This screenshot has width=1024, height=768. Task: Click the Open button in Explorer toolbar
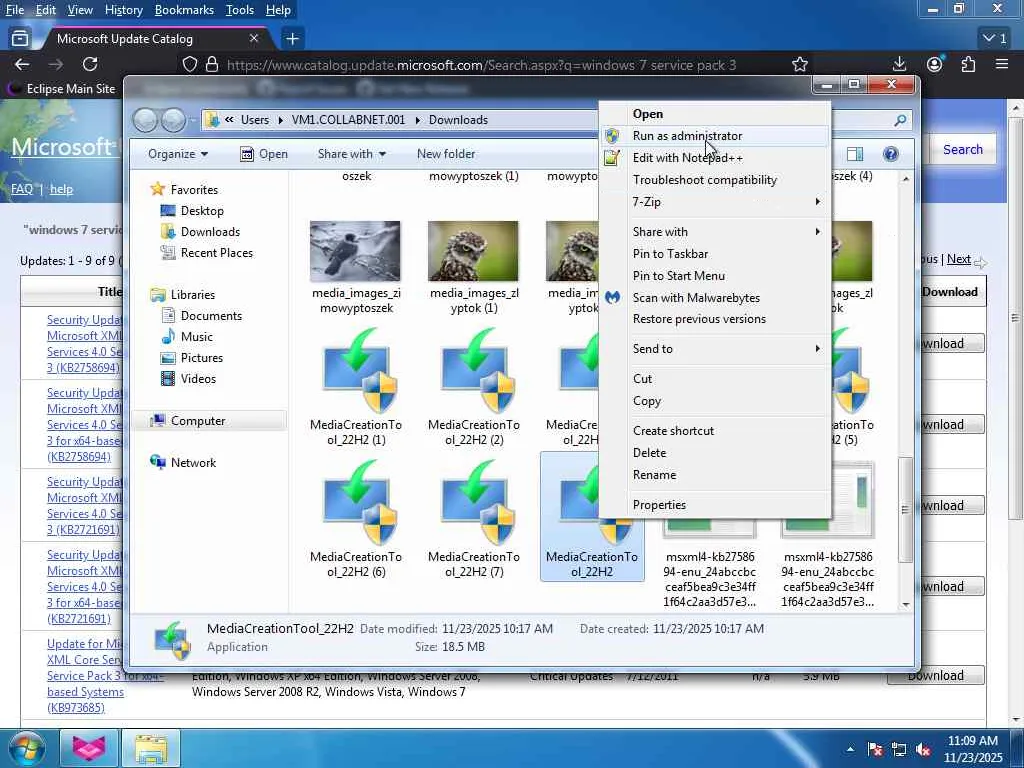click(264, 154)
